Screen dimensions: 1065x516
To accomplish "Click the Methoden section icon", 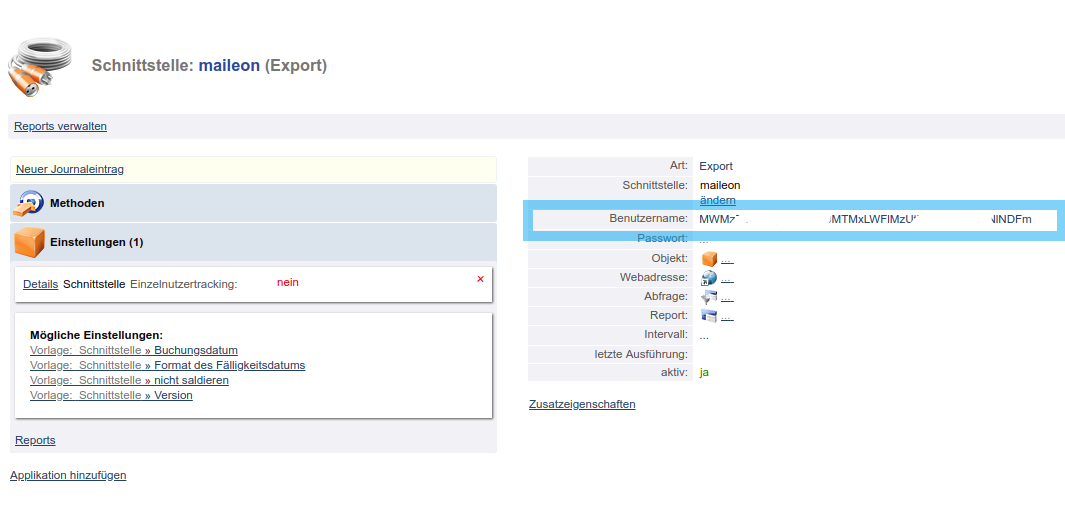I will 28,203.
